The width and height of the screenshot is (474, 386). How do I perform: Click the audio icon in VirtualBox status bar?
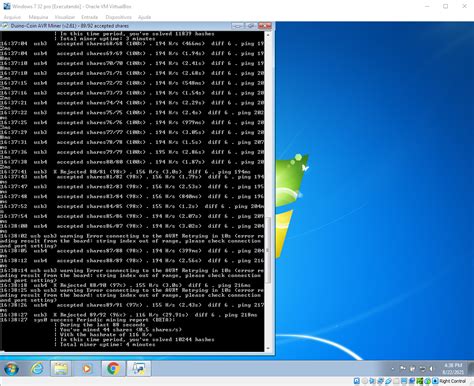tap(372, 381)
